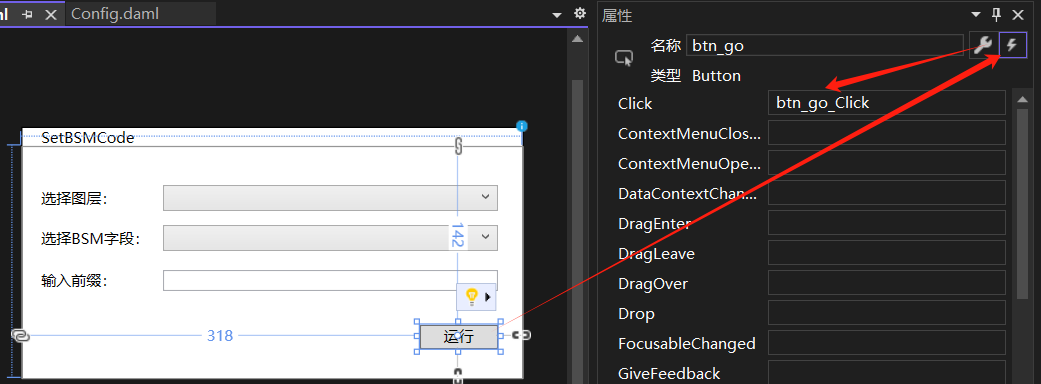Click the 选择BSM字段 label

[x=91, y=239]
